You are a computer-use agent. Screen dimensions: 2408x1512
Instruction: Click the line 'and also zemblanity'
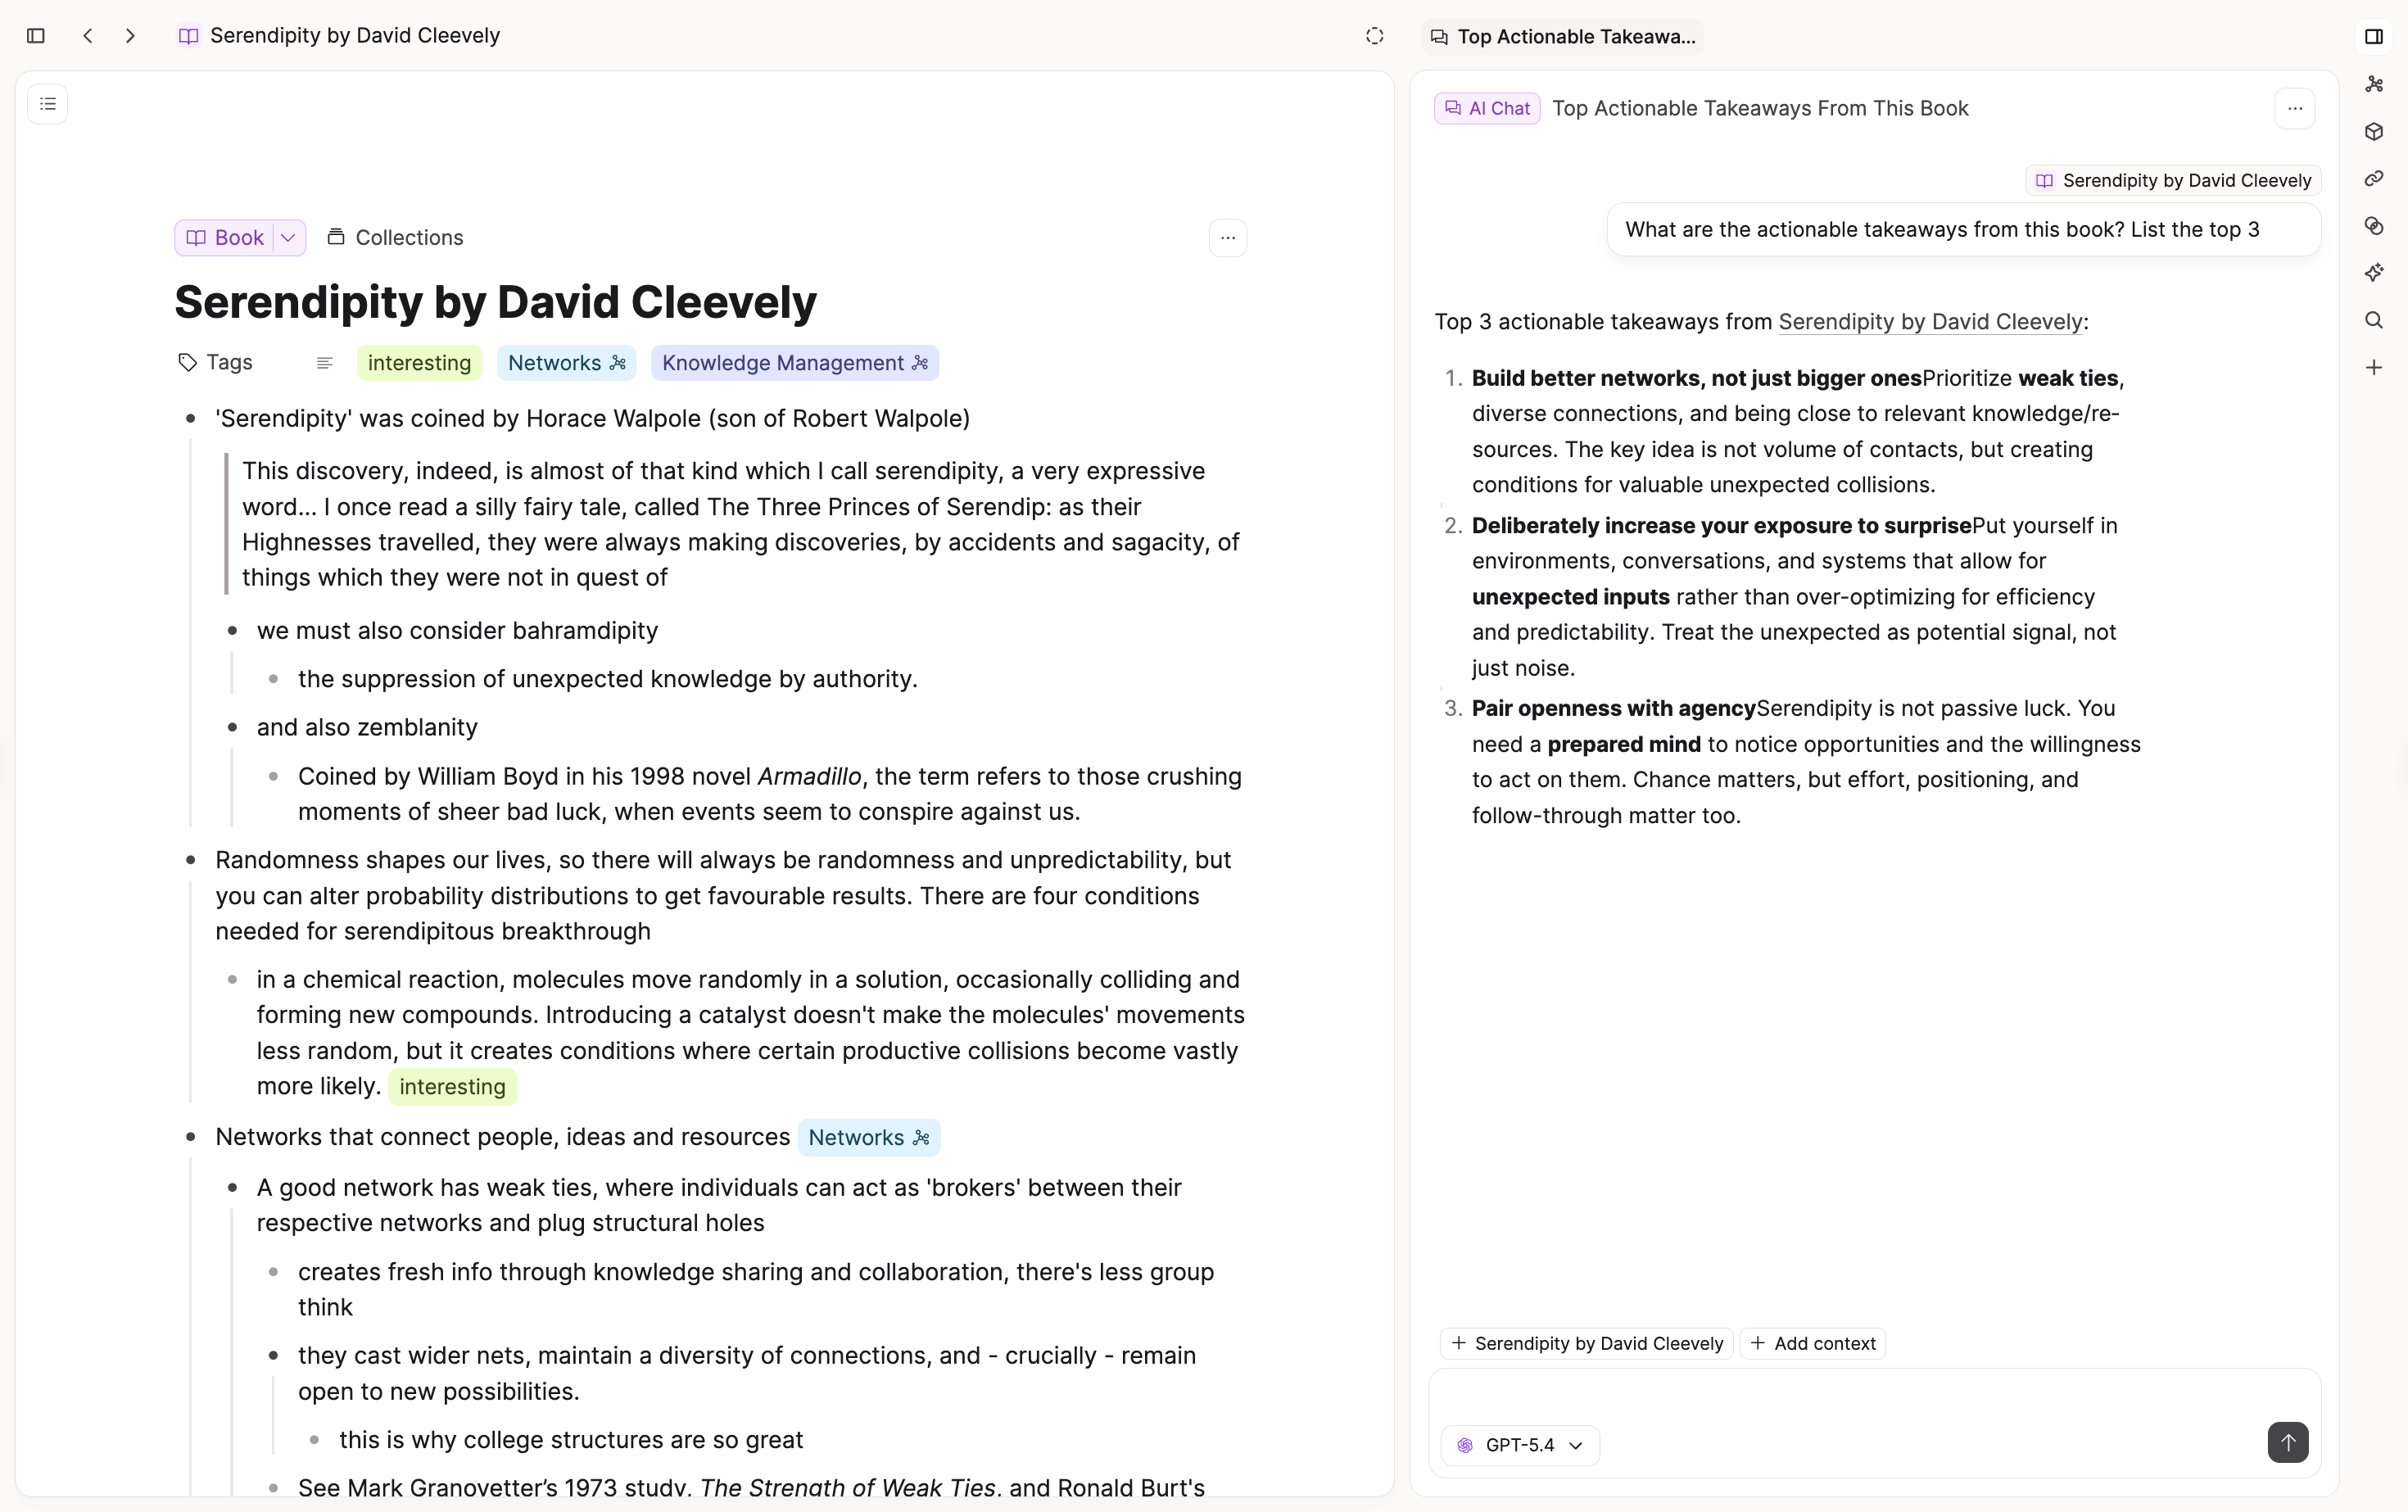point(367,727)
